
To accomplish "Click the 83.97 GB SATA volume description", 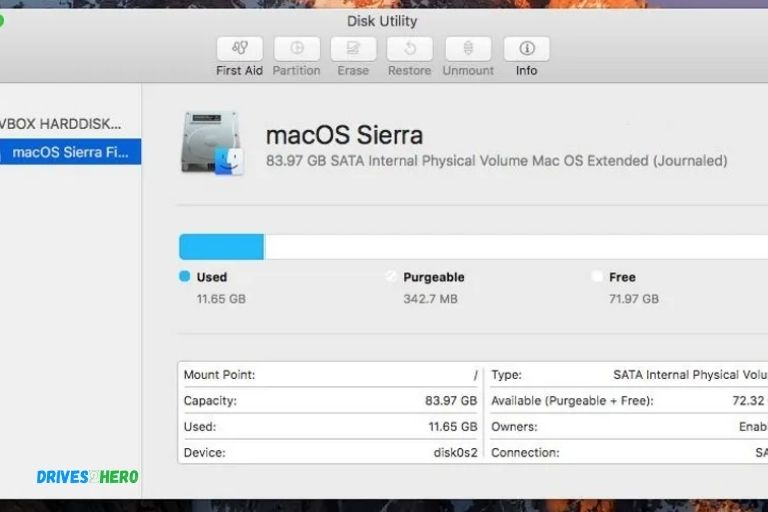I will (497, 161).
